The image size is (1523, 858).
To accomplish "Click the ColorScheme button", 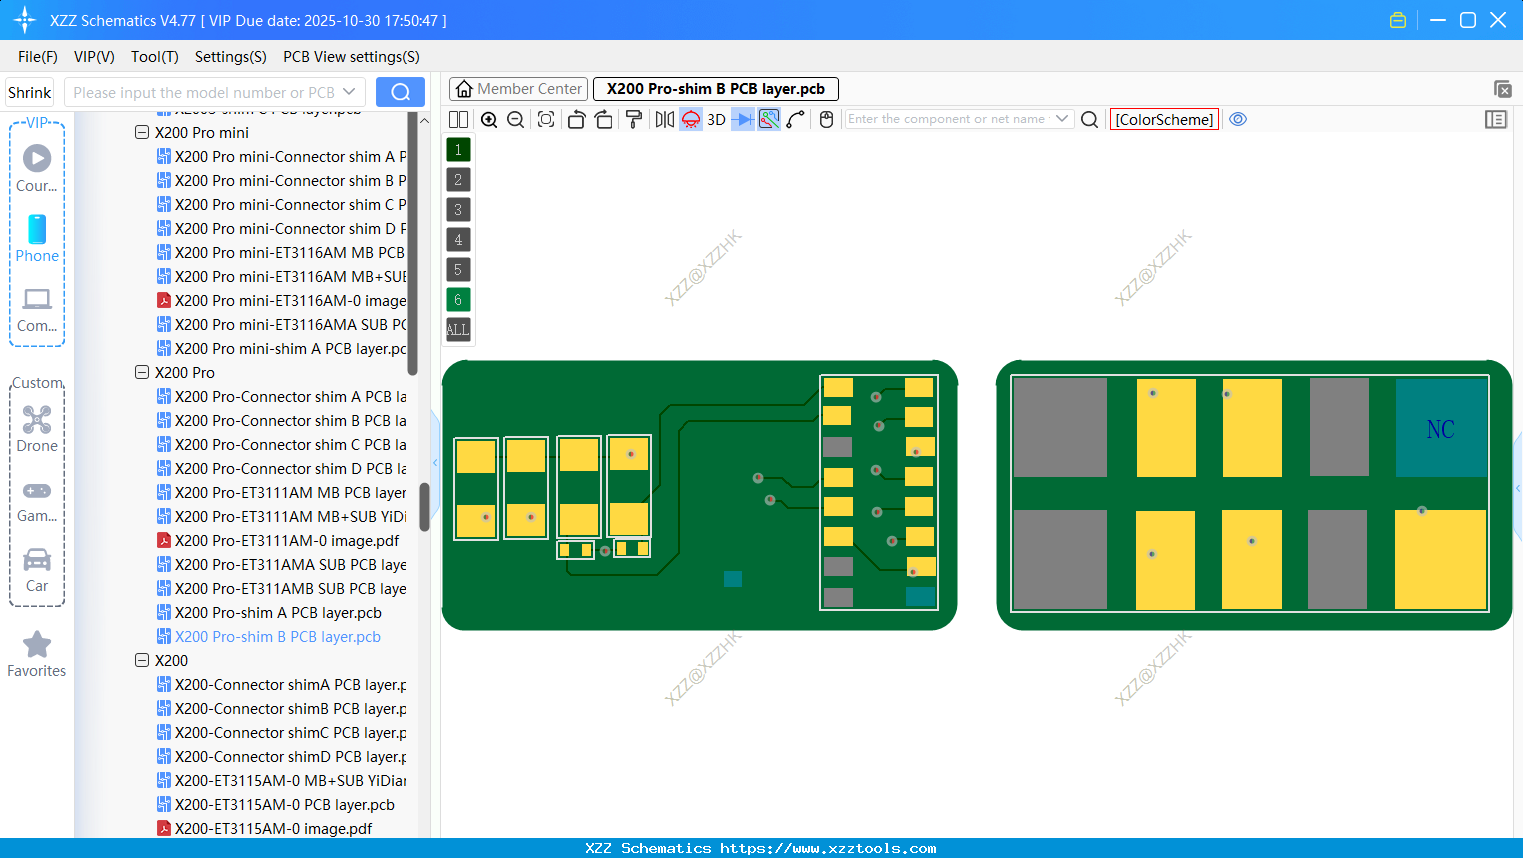I will pos(1164,119).
